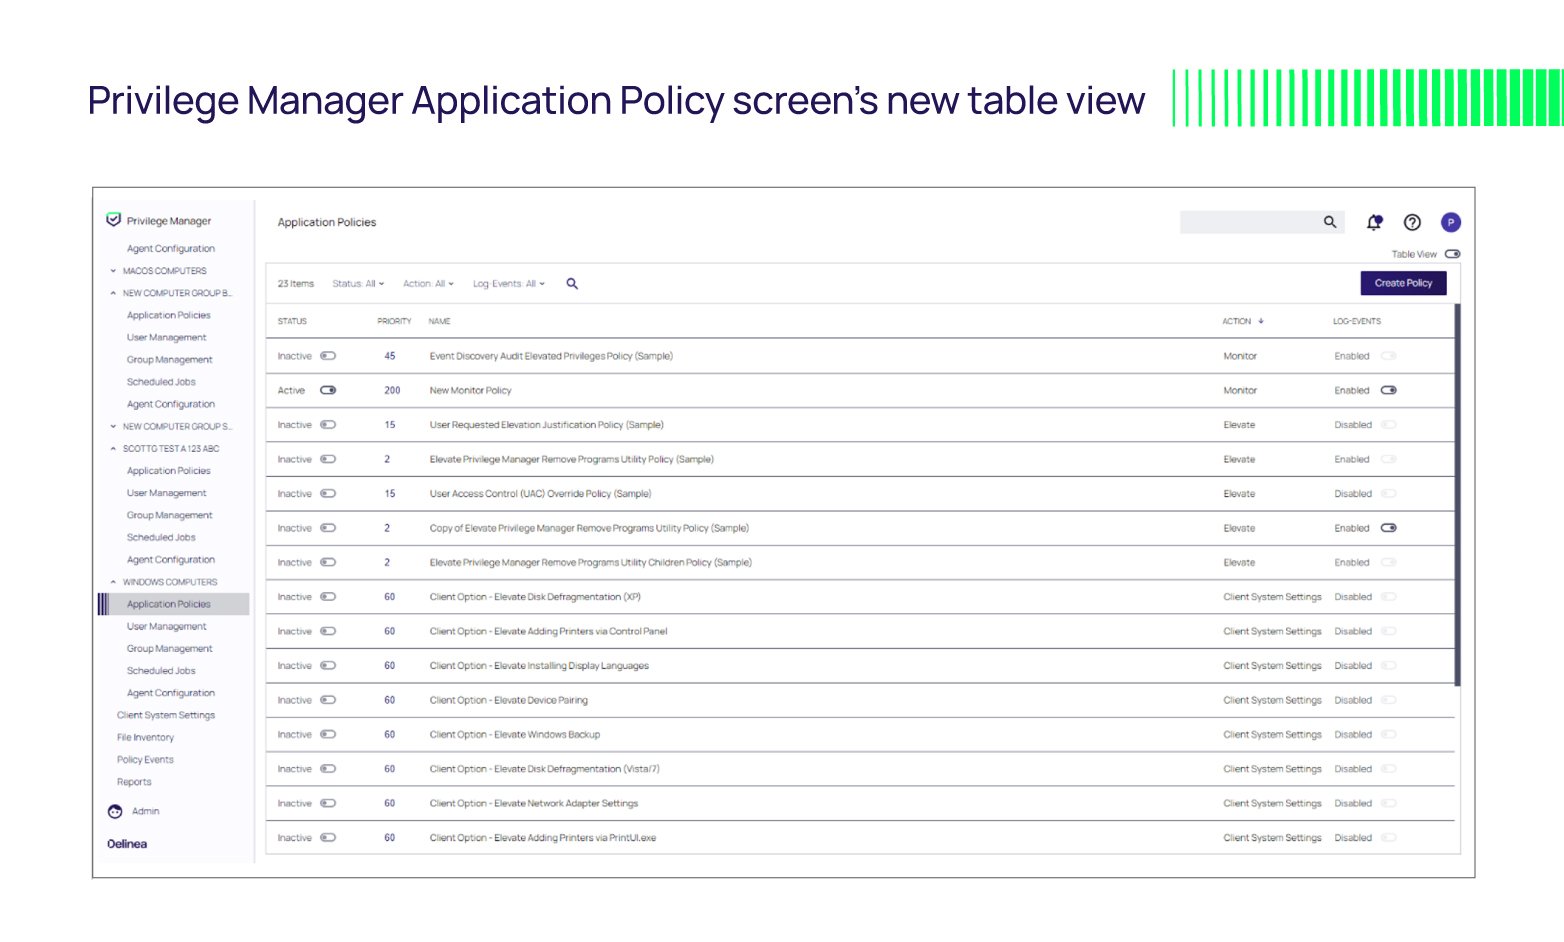Select Application Policies under WINDOWS COMPUTERS

pyautogui.click(x=169, y=604)
